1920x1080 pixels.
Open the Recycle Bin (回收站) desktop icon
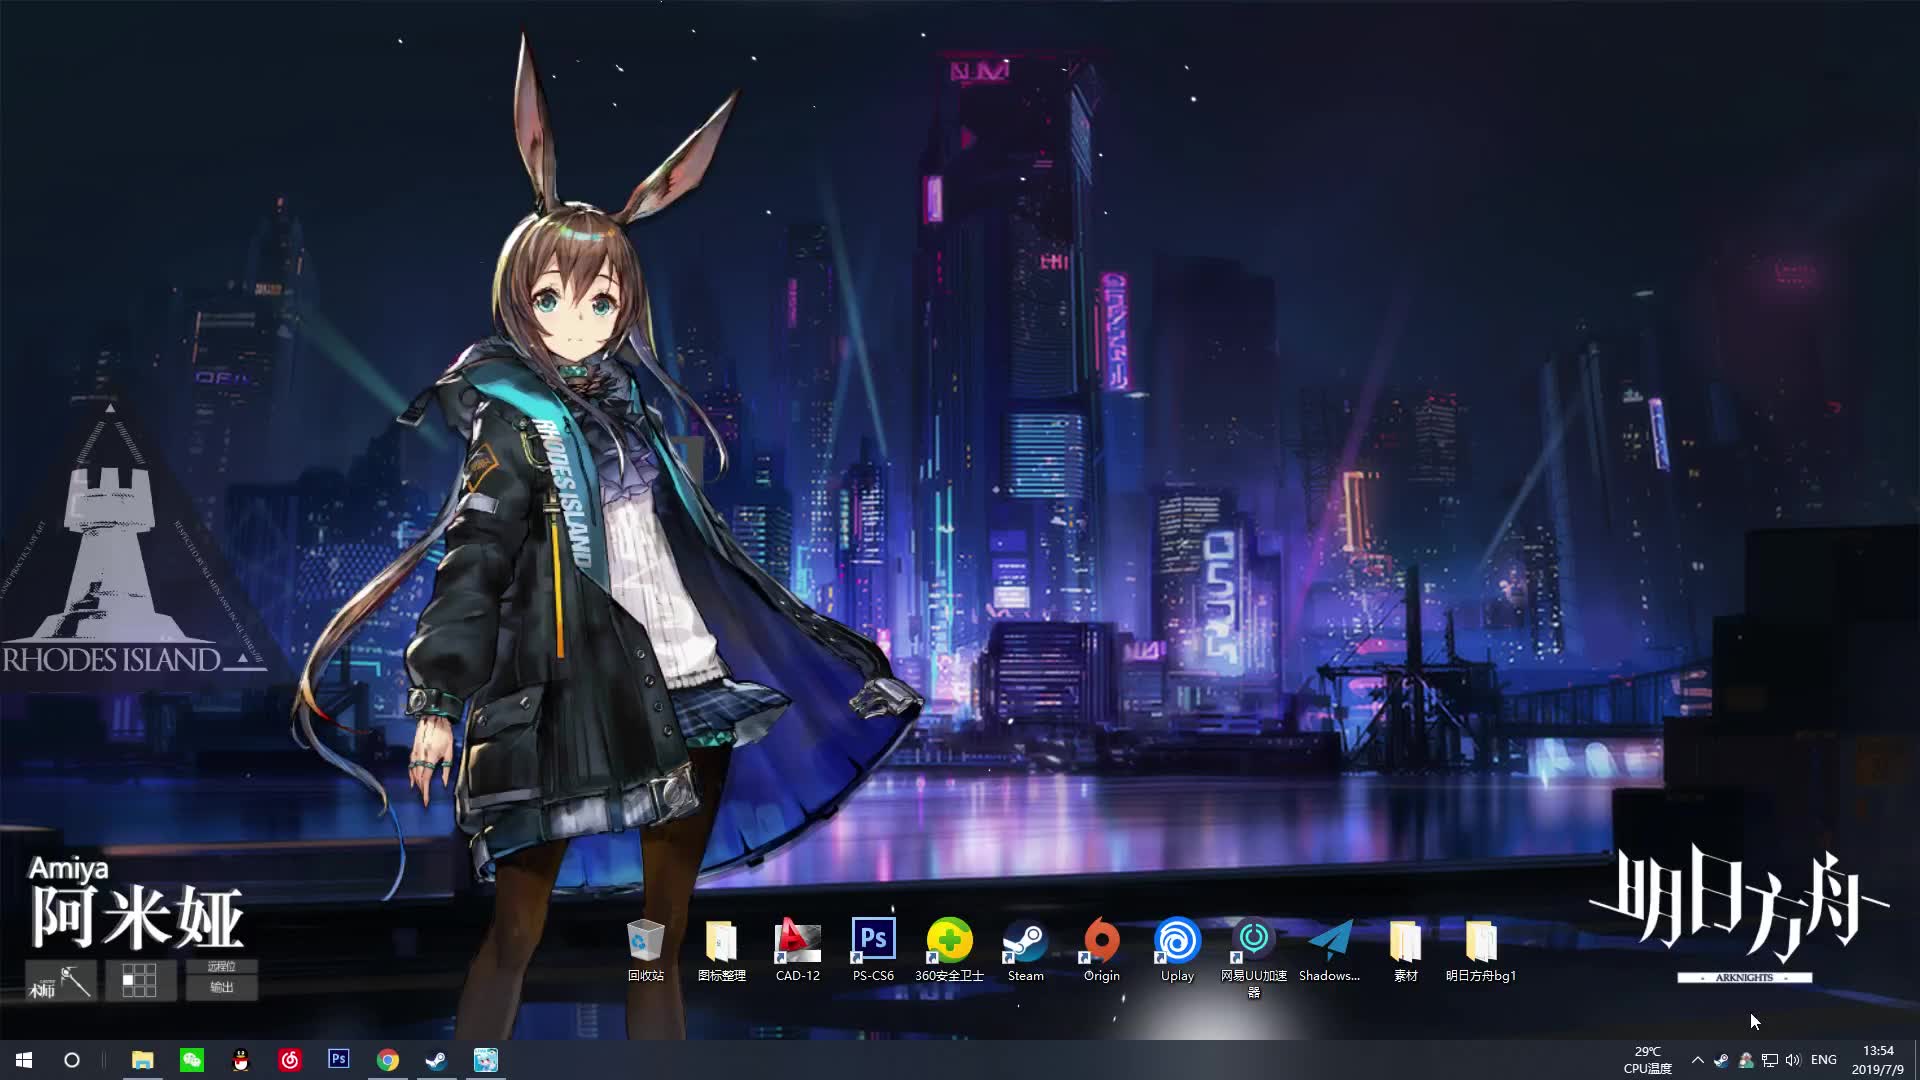(645, 950)
